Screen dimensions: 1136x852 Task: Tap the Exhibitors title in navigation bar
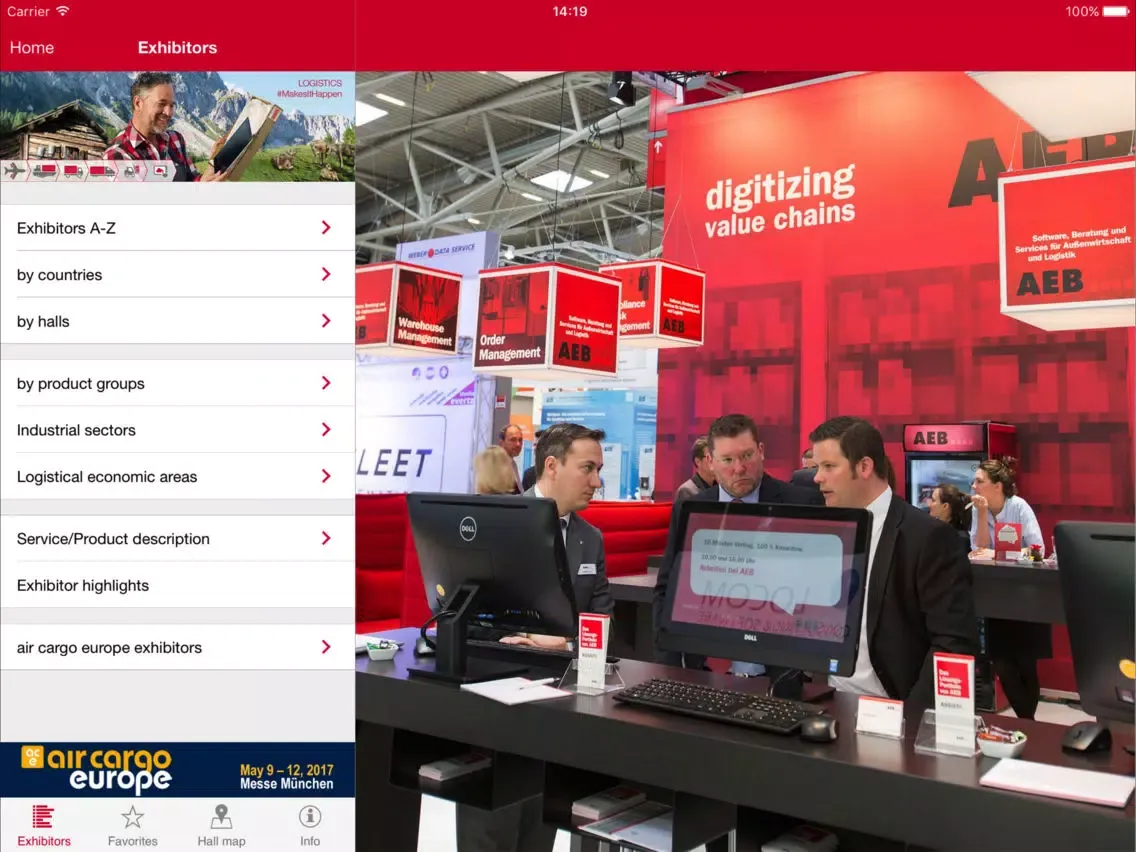[x=178, y=48]
